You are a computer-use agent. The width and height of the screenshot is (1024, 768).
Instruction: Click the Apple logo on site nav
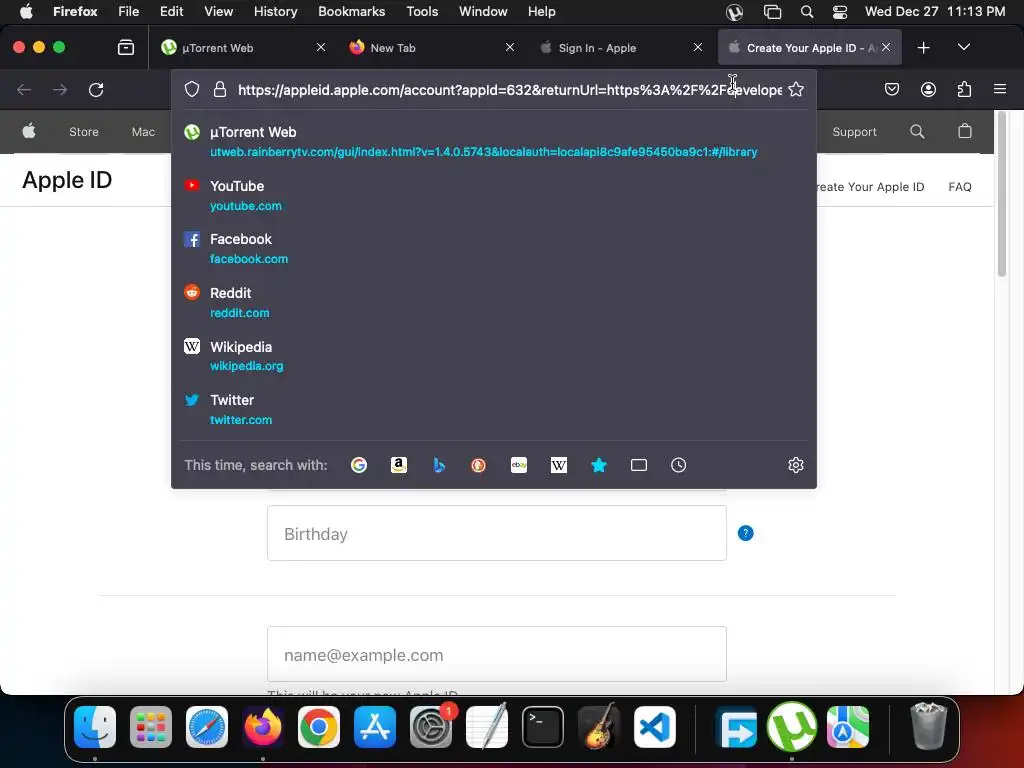click(29, 131)
